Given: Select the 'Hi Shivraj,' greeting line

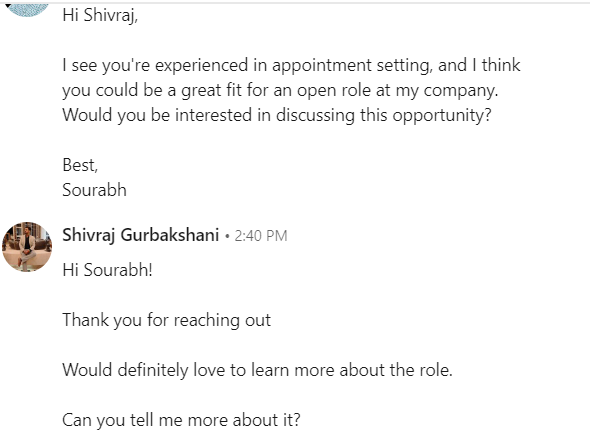Looking at the screenshot, I should 100,16.
